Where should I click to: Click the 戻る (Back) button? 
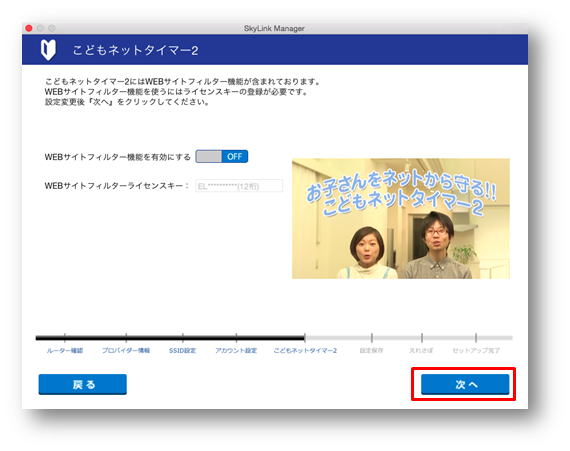[83, 384]
